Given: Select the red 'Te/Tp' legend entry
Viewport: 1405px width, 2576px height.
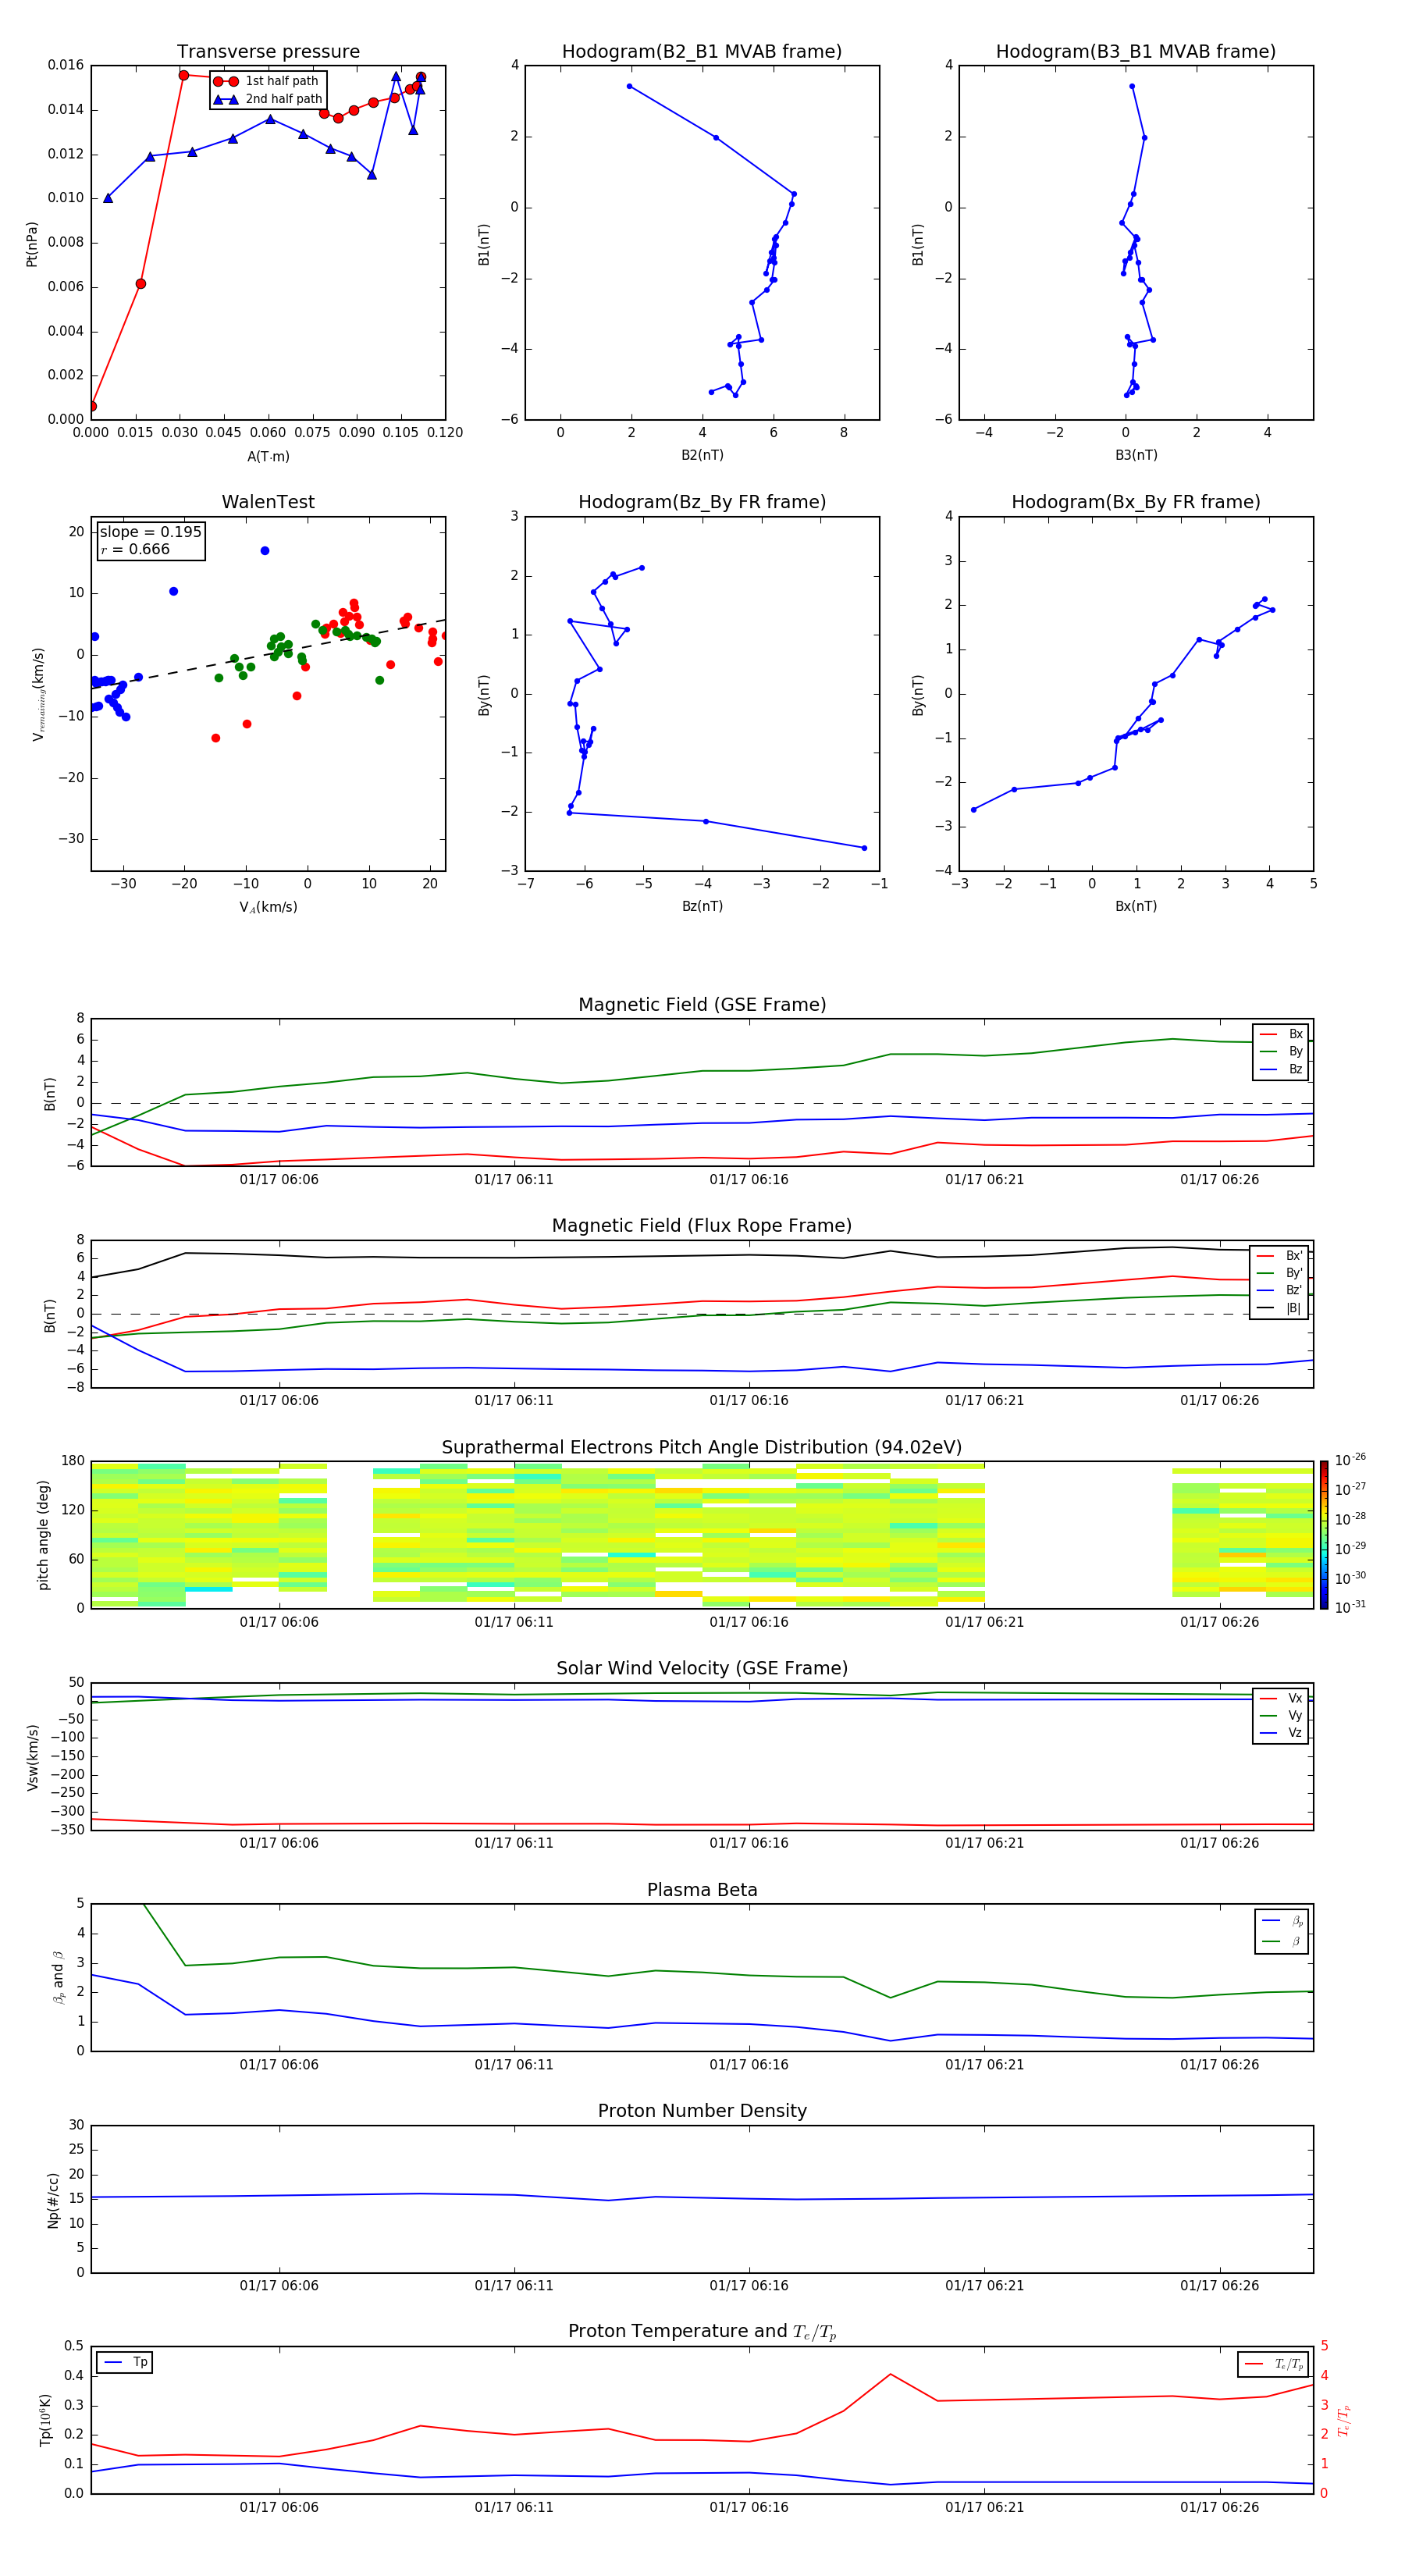Looking at the screenshot, I should pos(1274,2364).
